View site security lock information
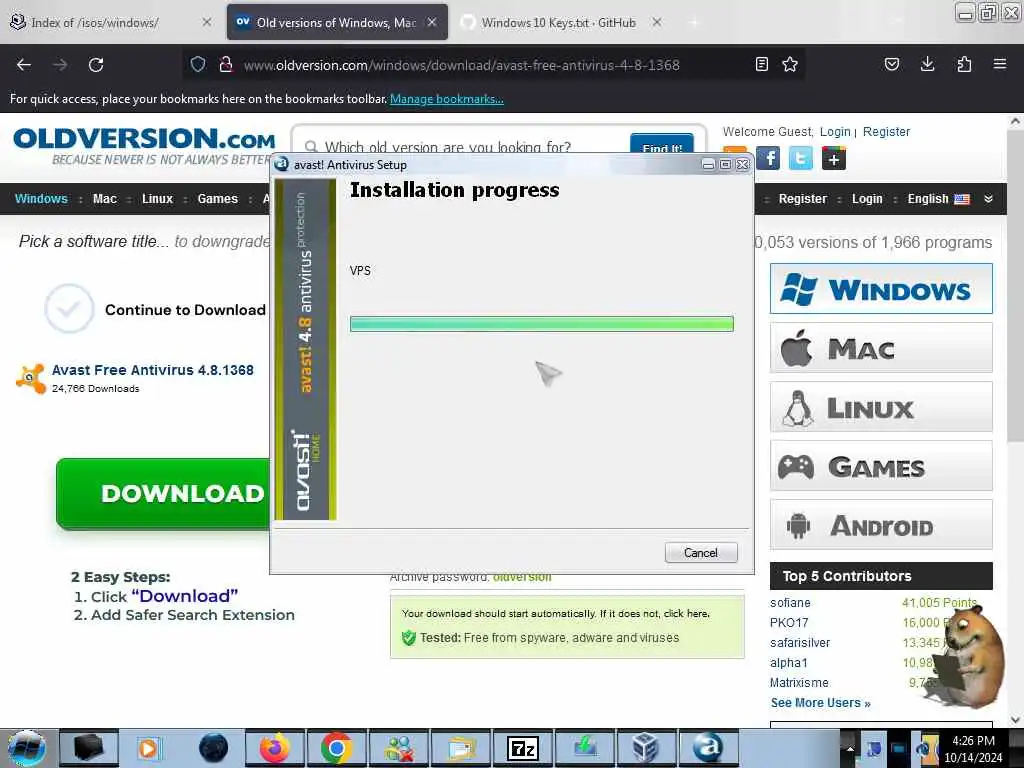This screenshot has height=768, width=1024. [x=226, y=64]
